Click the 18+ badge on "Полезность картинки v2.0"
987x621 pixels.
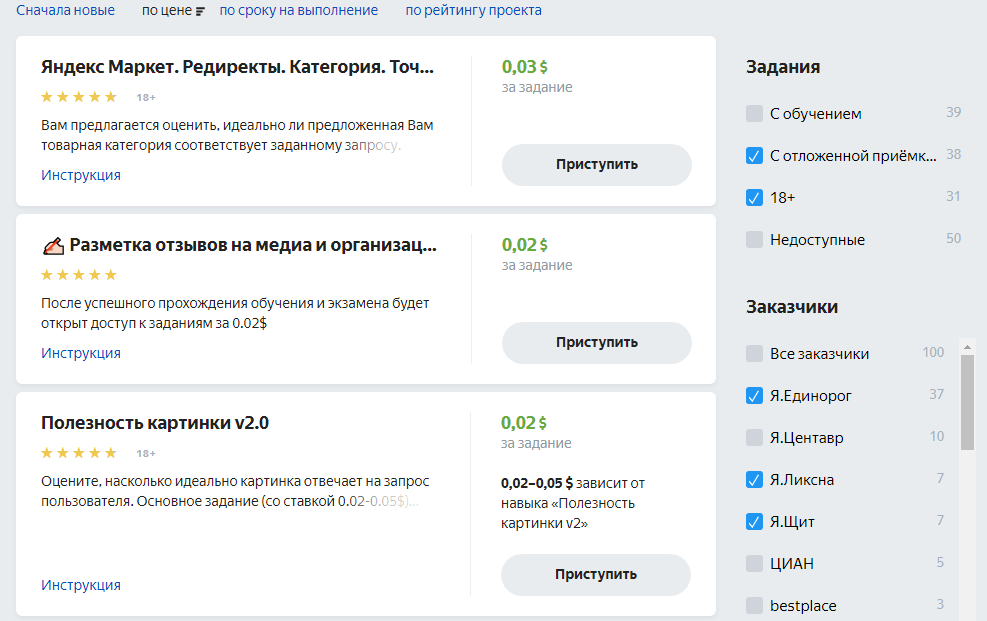147,452
